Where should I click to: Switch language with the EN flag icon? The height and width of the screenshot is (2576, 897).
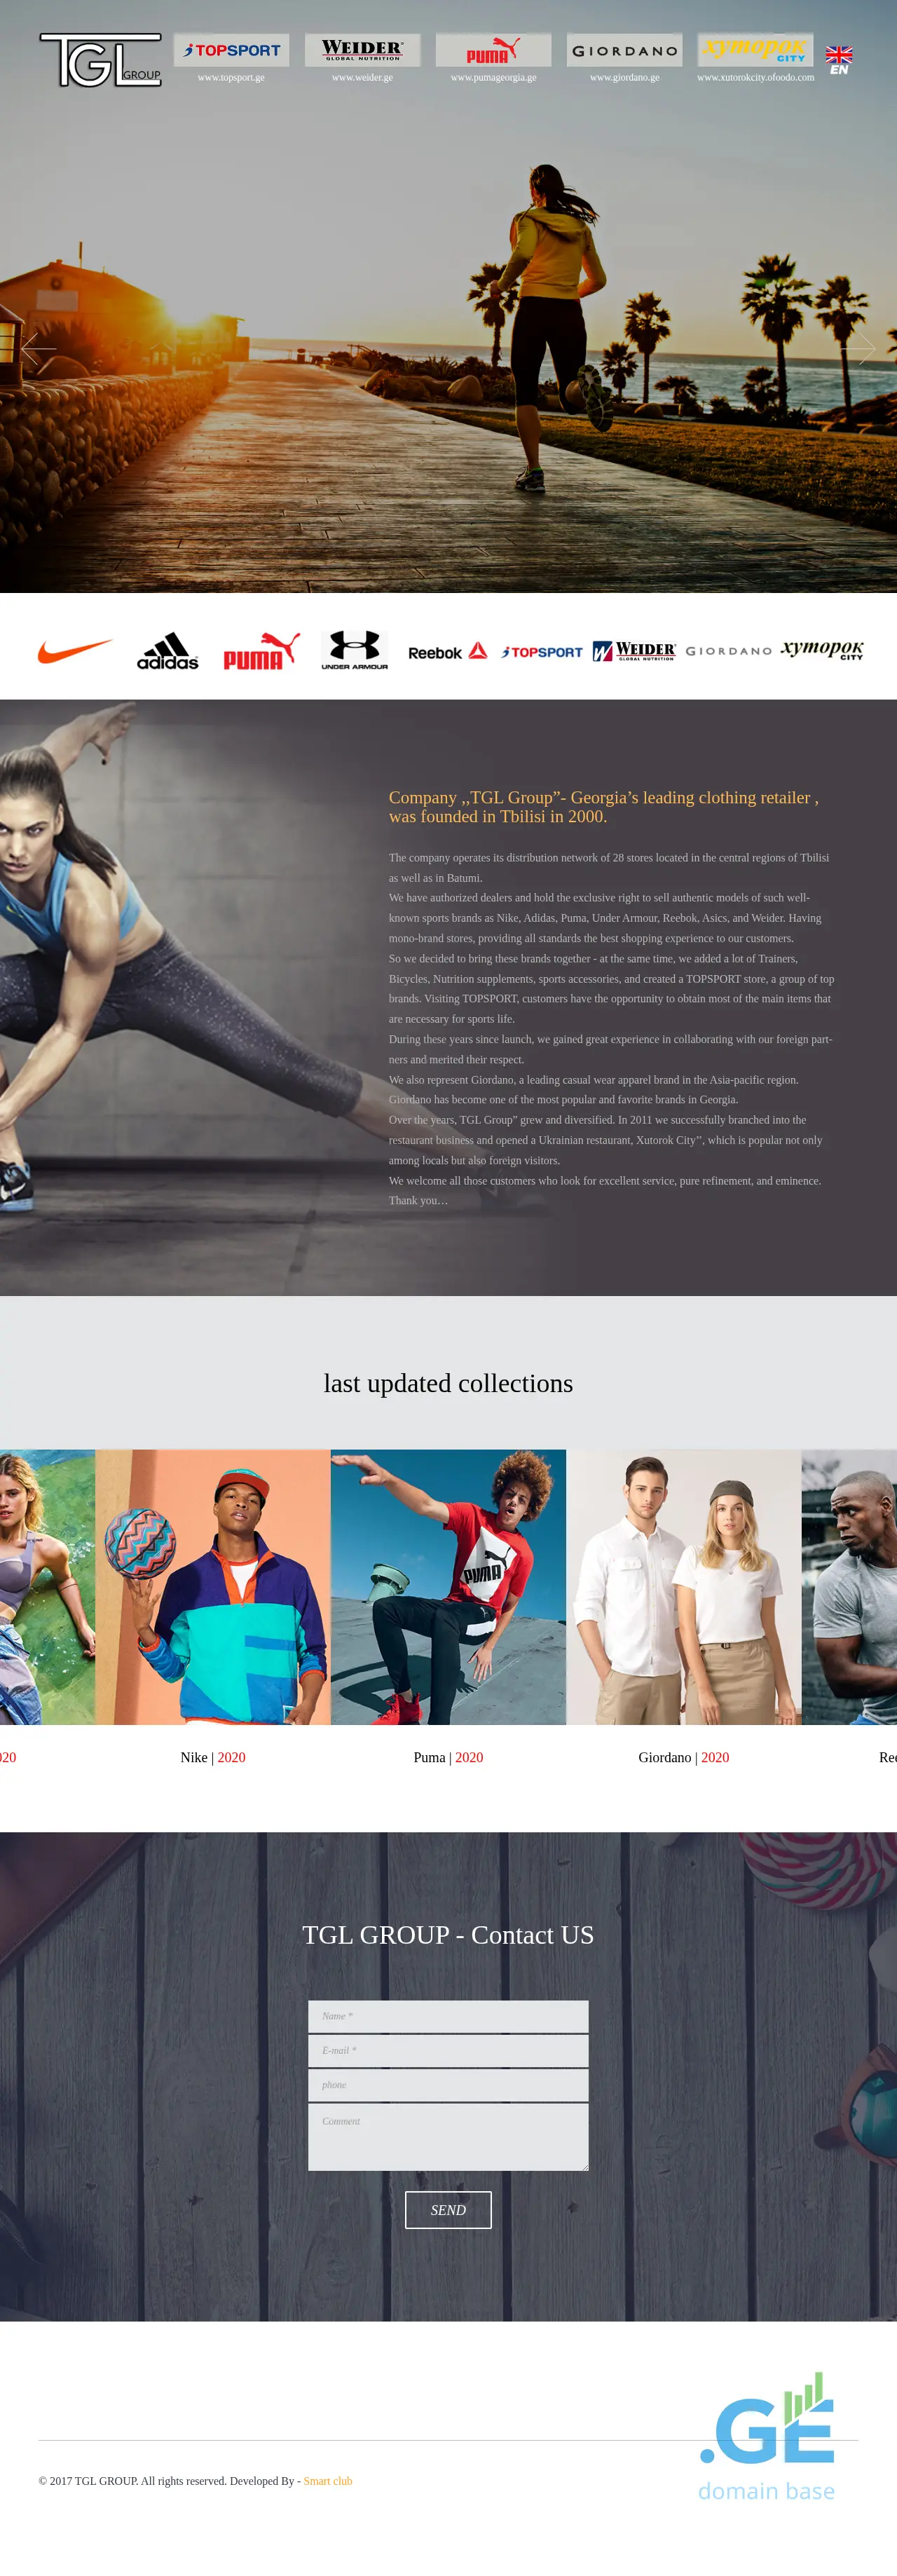(x=839, y=60)
